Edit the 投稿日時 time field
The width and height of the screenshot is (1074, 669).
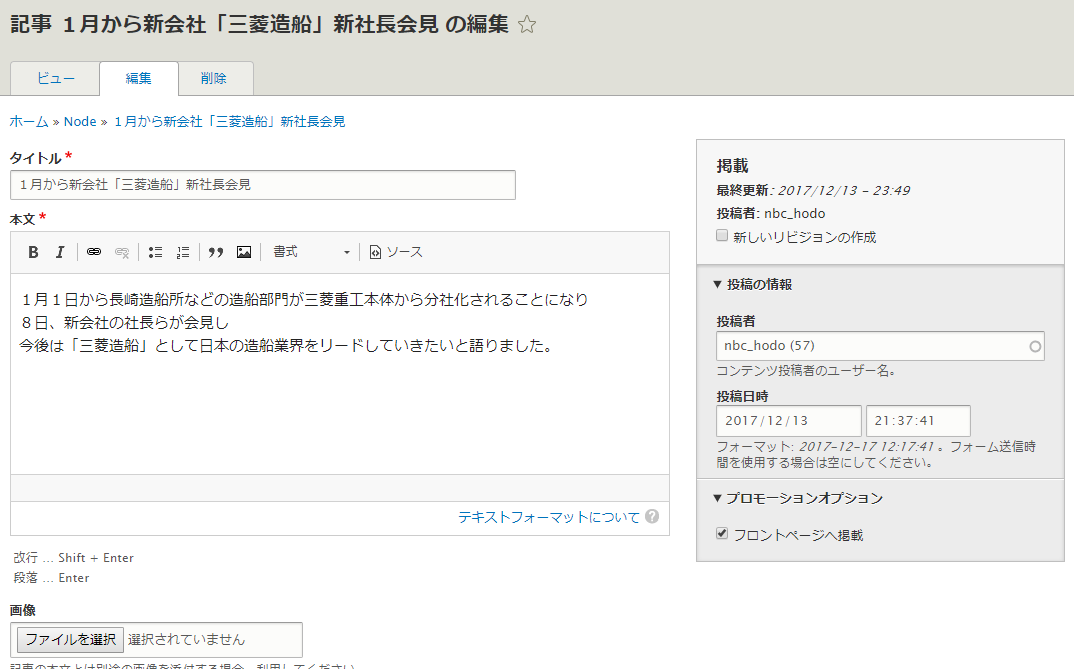pos(919,420)
